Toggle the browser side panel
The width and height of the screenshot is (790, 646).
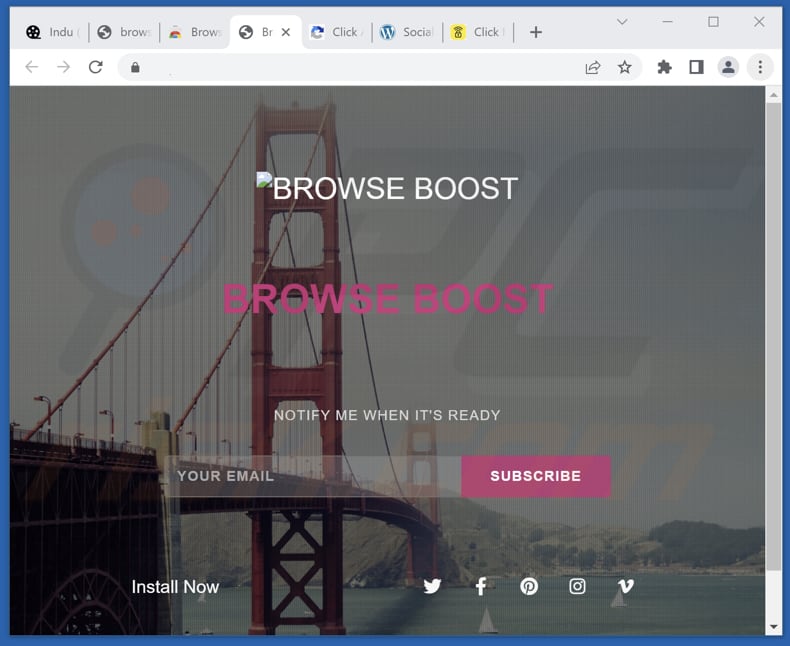coord(696,67)
